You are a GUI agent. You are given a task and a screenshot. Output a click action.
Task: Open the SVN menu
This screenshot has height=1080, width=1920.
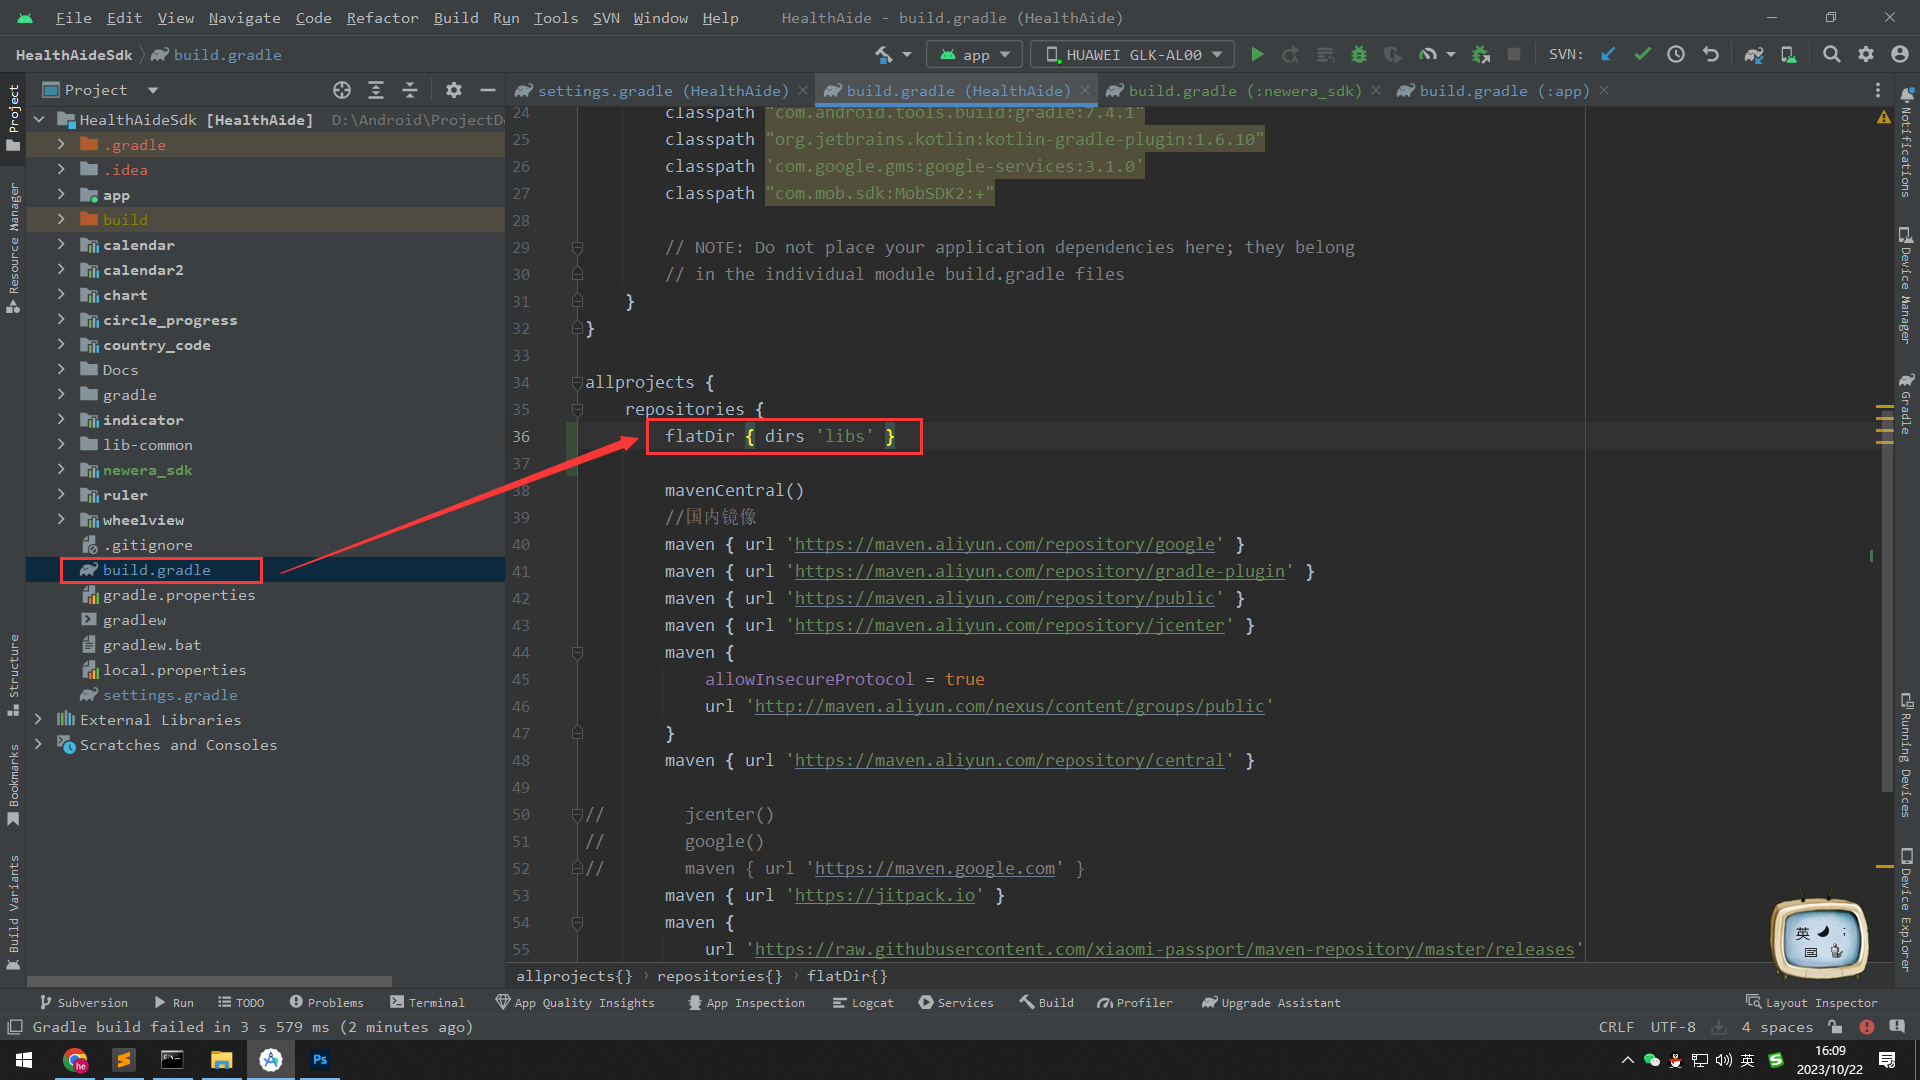[x=606, y=18]
